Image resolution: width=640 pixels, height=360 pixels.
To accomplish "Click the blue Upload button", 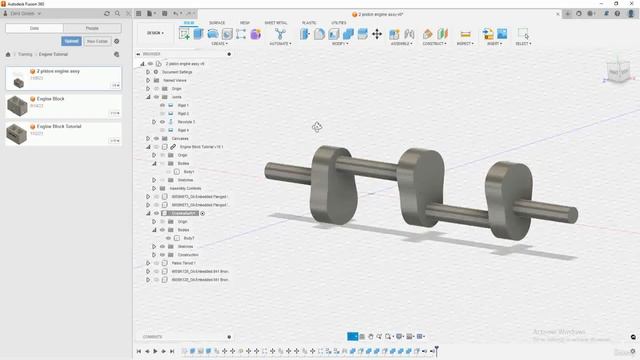I will [71, 41].
